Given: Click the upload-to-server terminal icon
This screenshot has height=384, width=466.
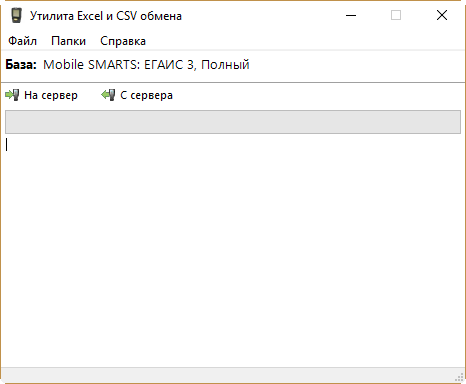Looking at the screenshot, I should pyautogui.click(x=12, y=95).
